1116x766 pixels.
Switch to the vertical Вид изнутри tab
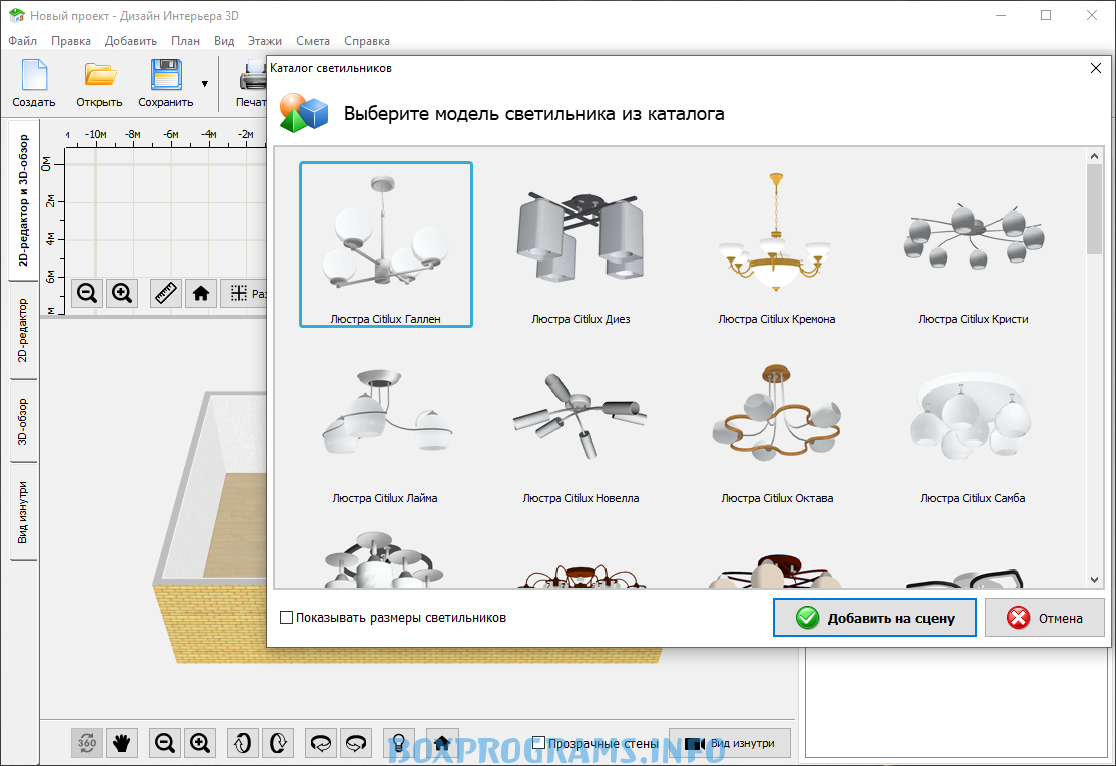click(23, 513)
